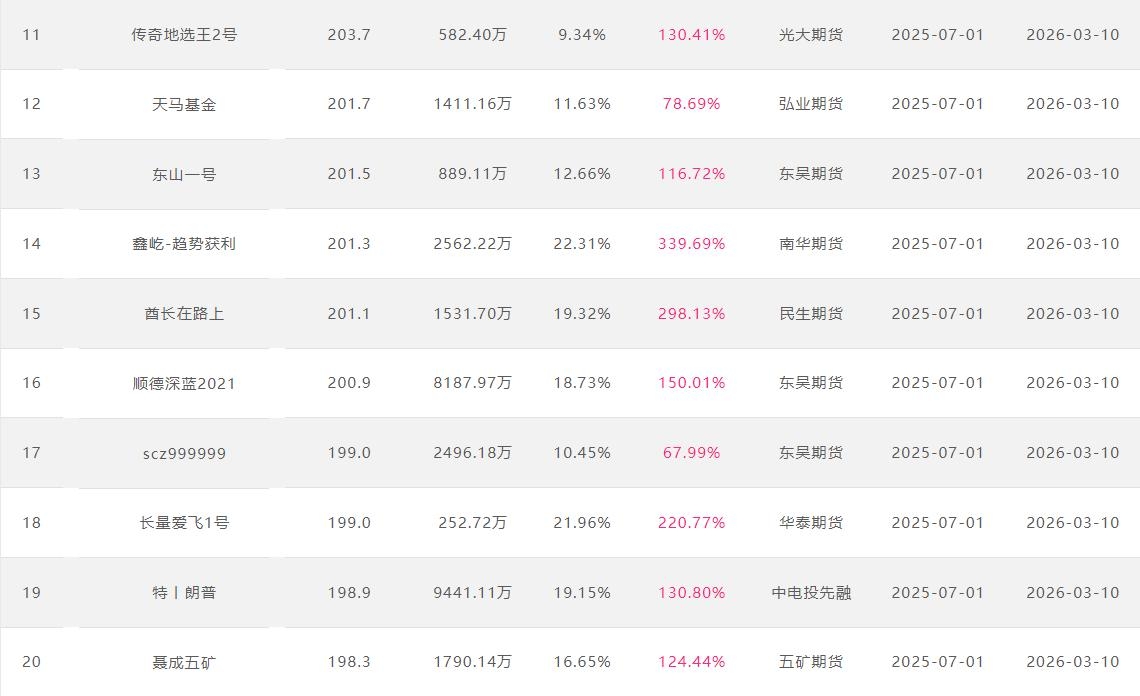Select the 鑫屹-趋势获利 account name
1140x696 pixels.
tap(184, 244)
